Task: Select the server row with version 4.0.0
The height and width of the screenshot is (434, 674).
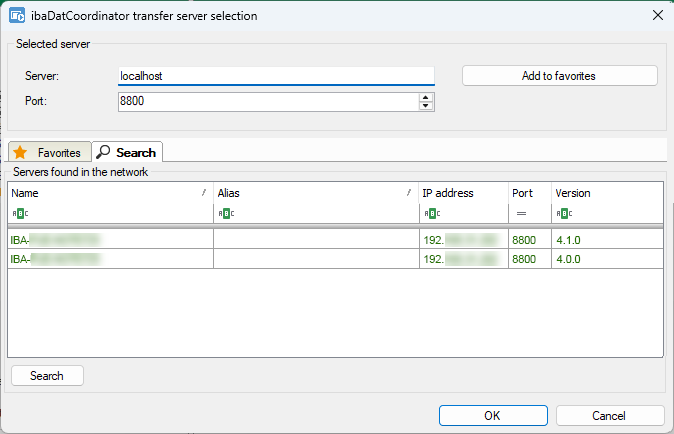Action: tap(335, 259)
